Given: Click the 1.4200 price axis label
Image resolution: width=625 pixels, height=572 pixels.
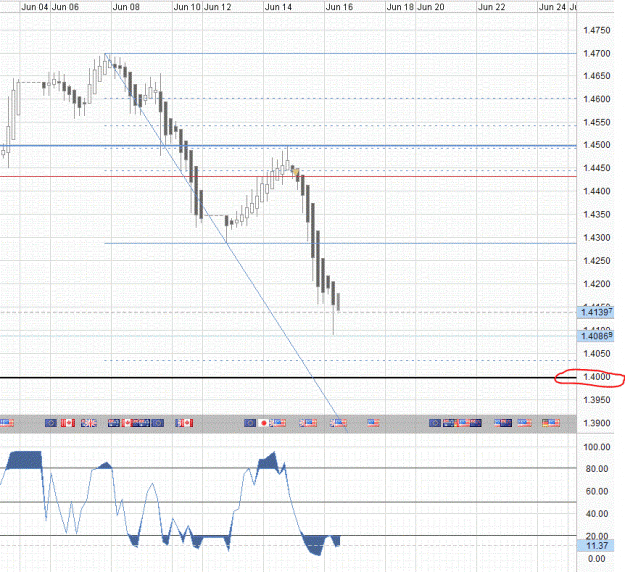Looking at the screenshot, I should point(597,284).
